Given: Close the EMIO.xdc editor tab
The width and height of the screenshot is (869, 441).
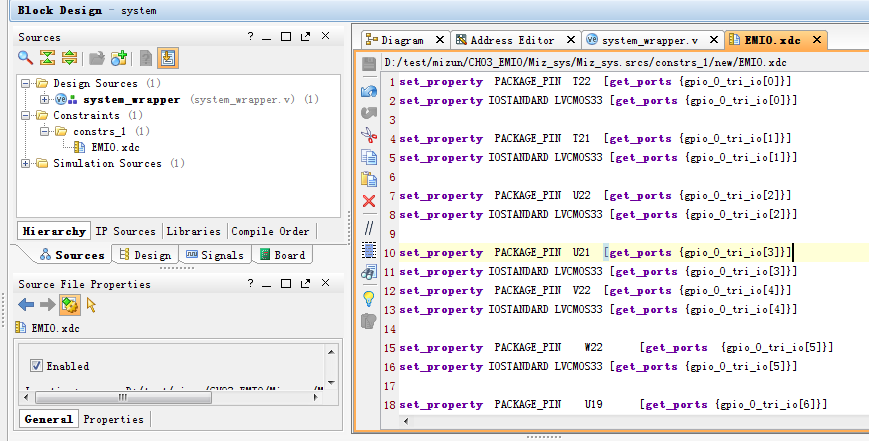Looking at the screenshot, I should (816, 40).
